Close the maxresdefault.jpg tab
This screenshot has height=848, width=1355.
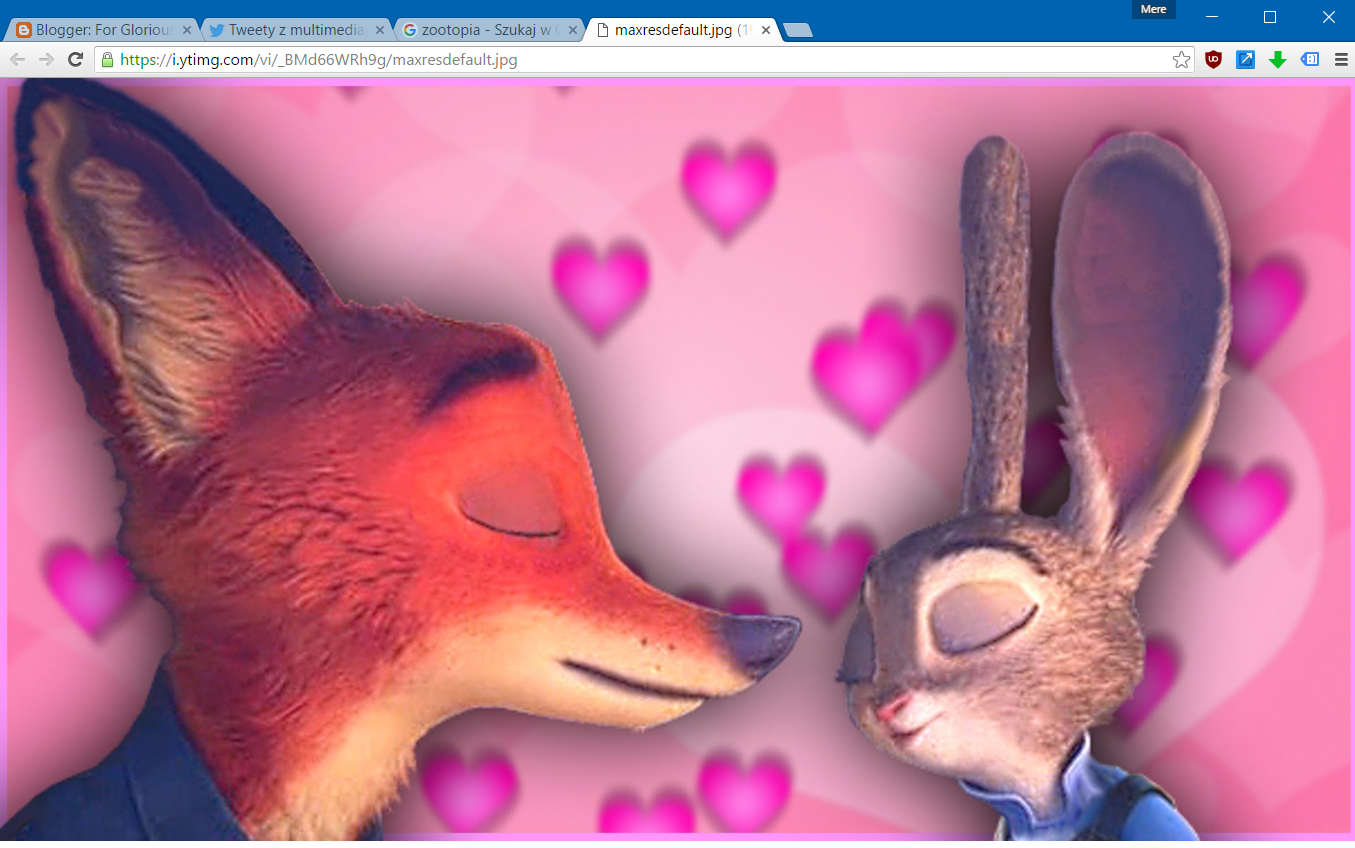pos(766,30)
